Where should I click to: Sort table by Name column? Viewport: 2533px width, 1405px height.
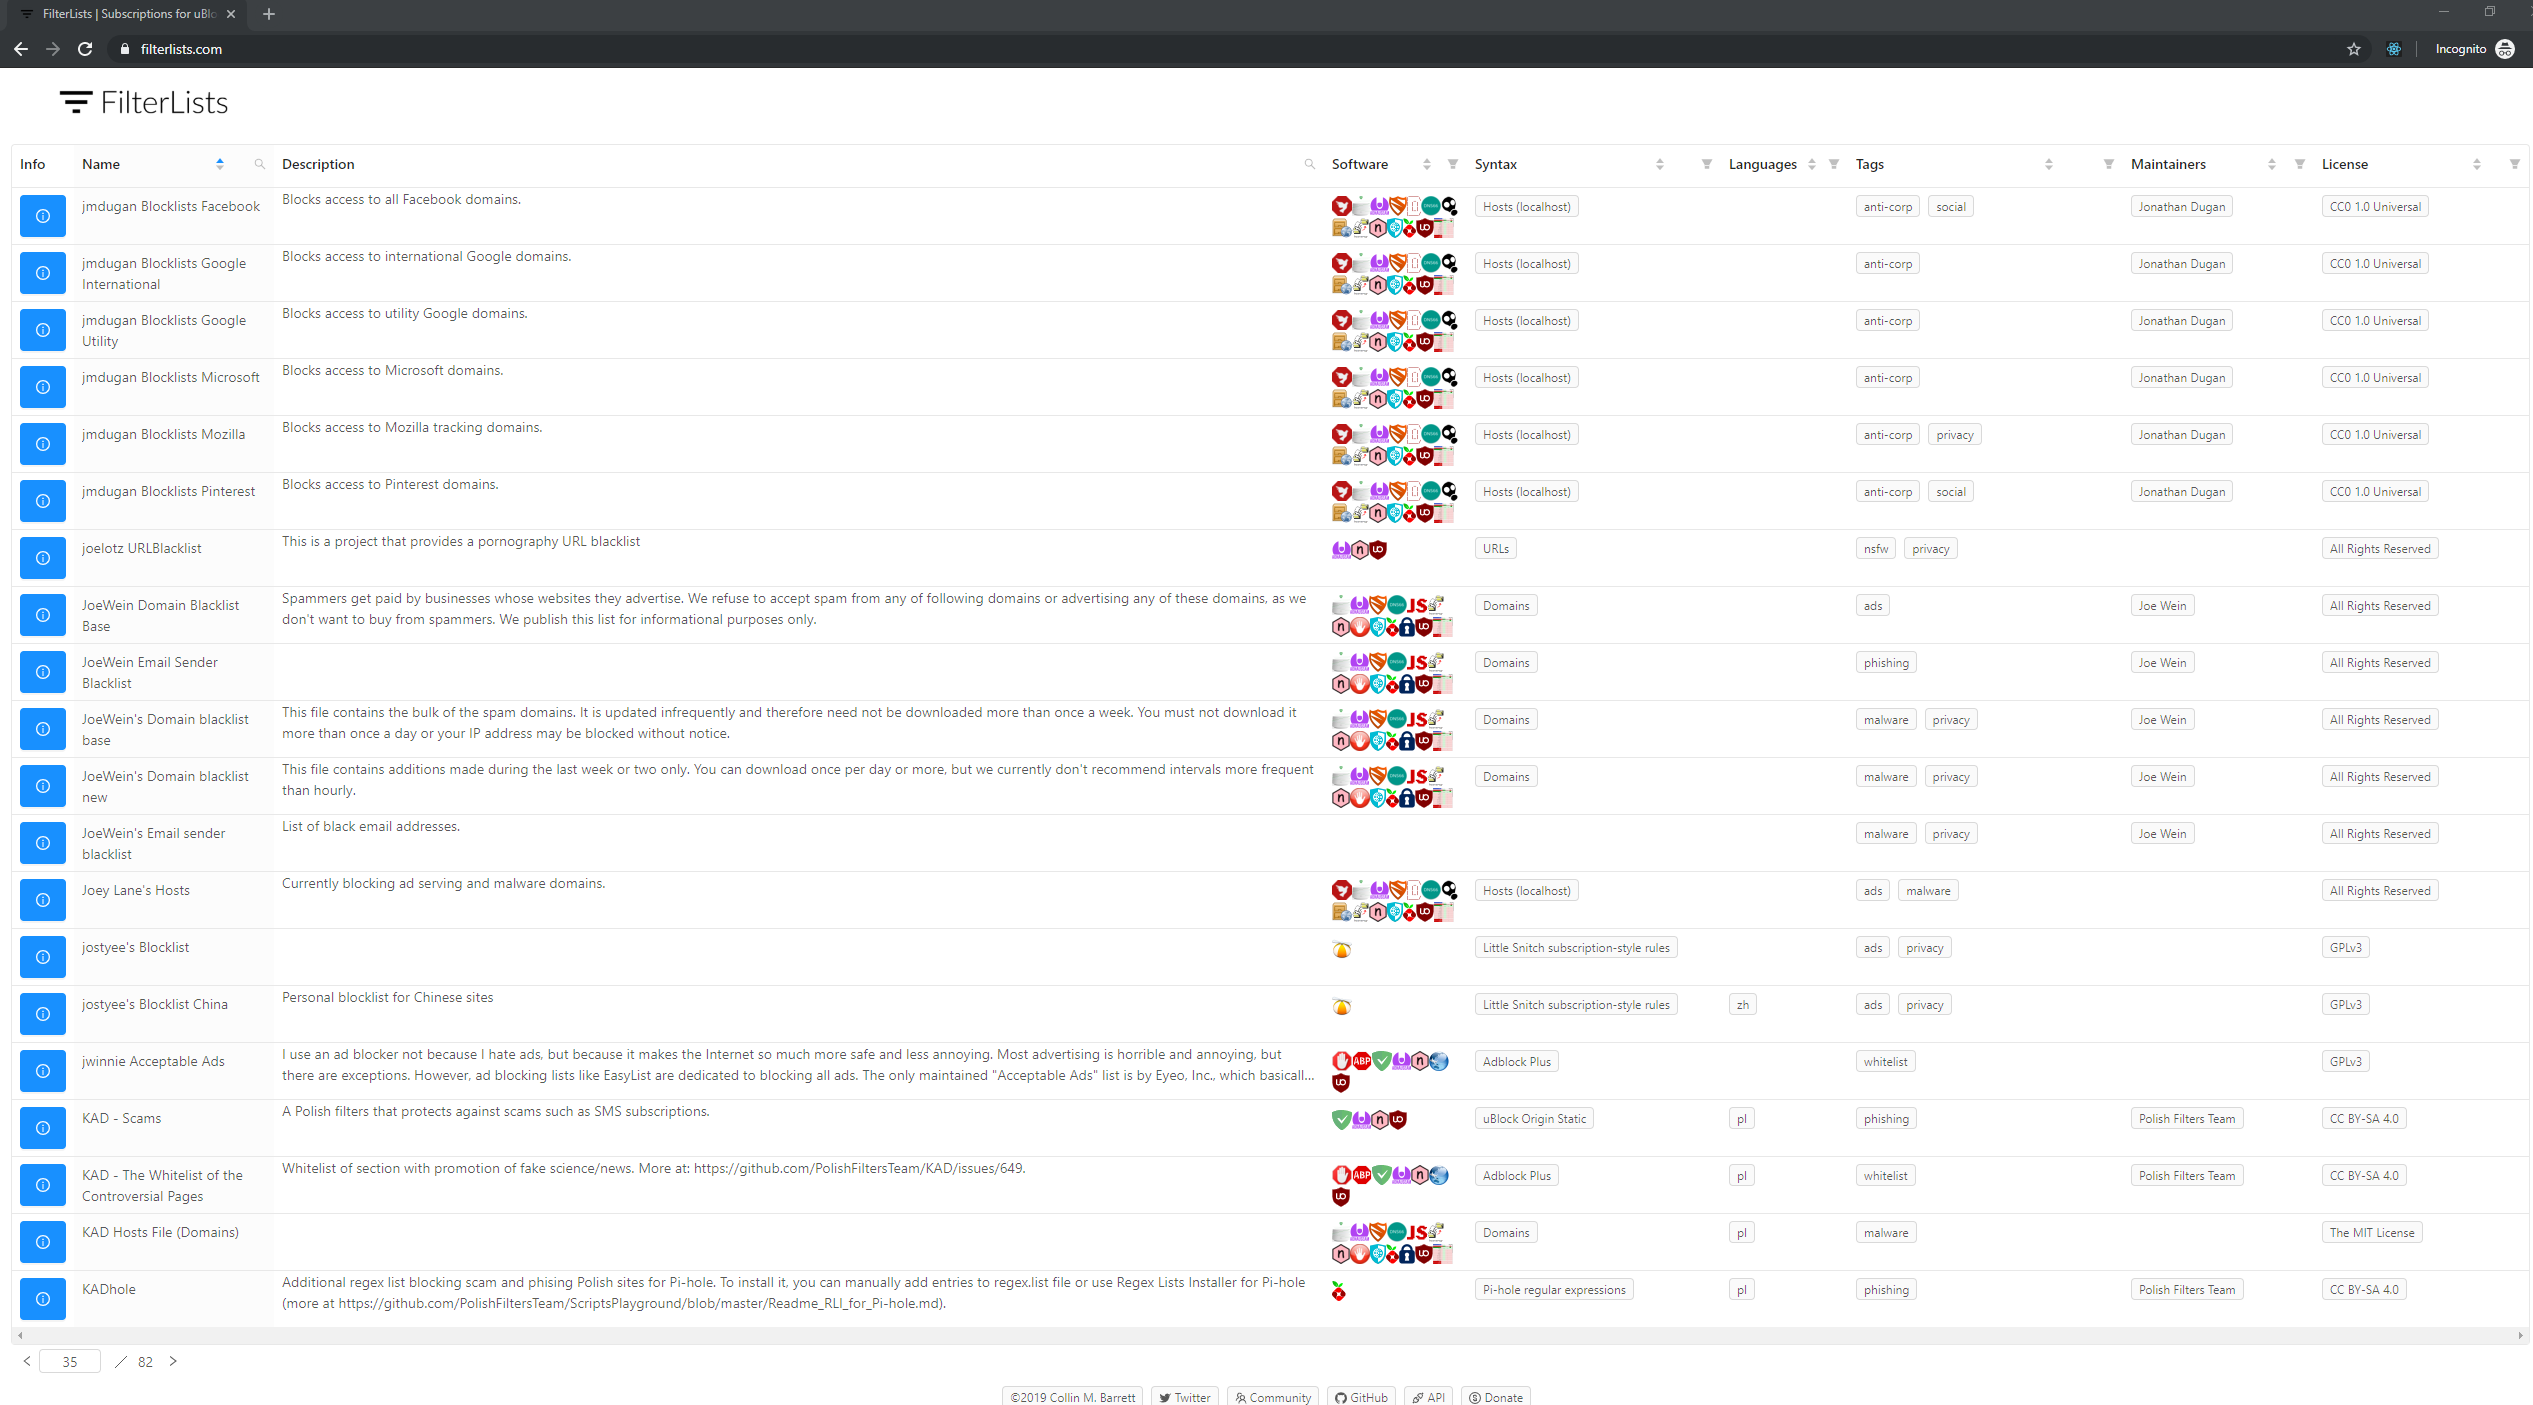[220, 164]
